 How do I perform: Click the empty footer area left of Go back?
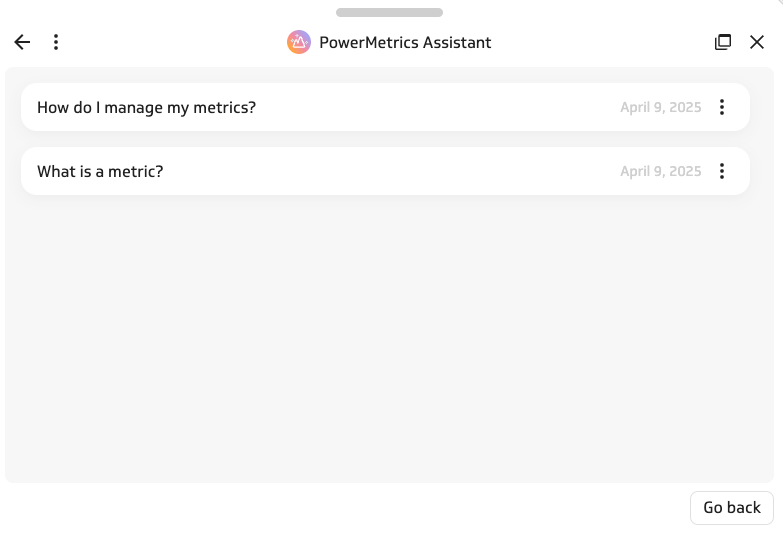pos(345,508)
